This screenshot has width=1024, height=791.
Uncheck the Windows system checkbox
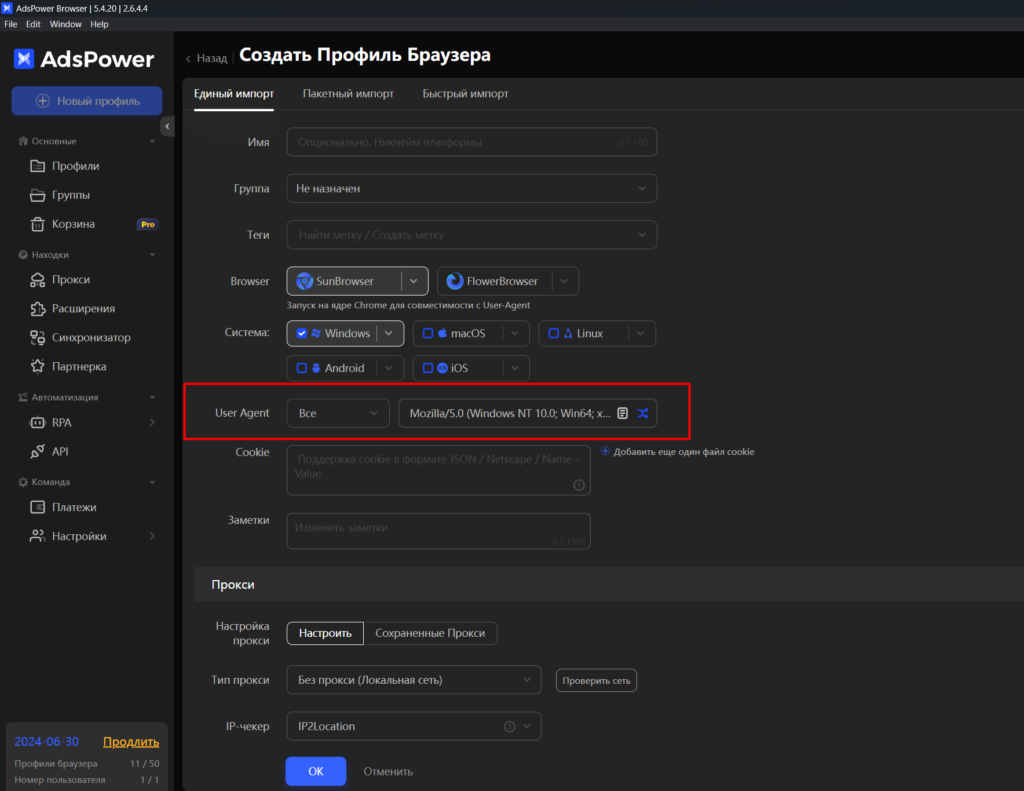[x=302, y=333]
